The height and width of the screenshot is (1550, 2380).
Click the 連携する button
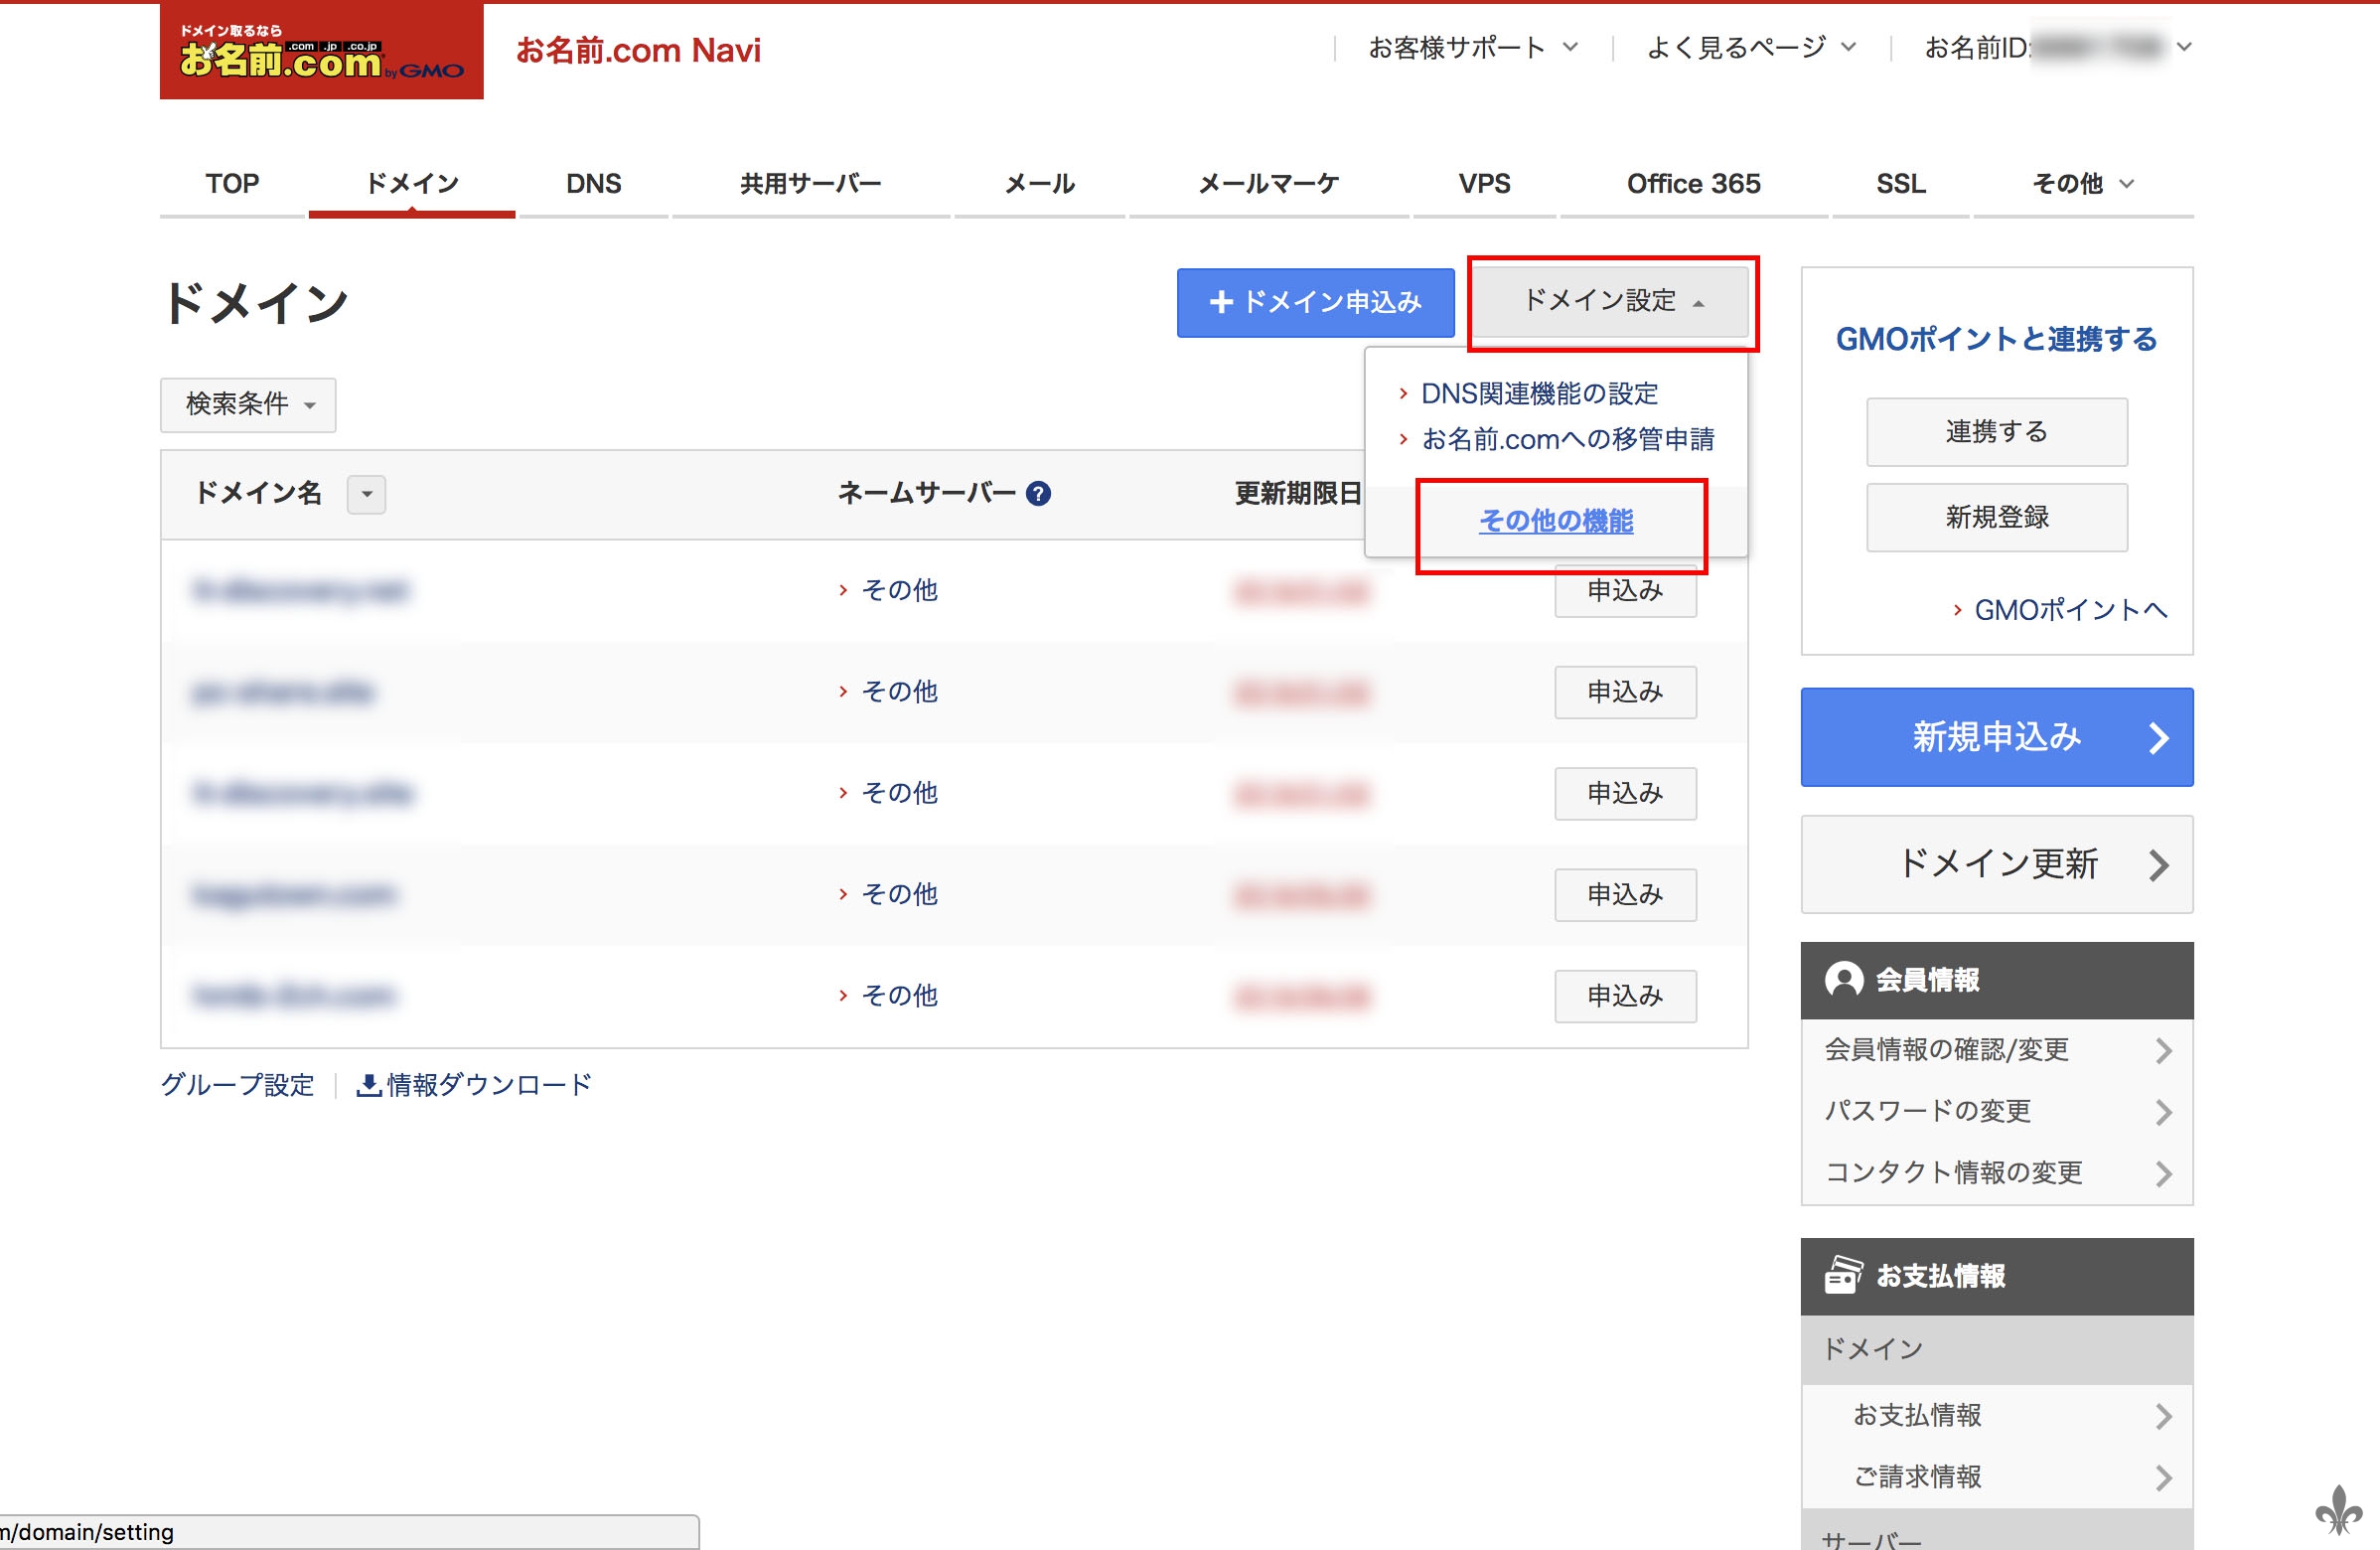point(1996,432)
